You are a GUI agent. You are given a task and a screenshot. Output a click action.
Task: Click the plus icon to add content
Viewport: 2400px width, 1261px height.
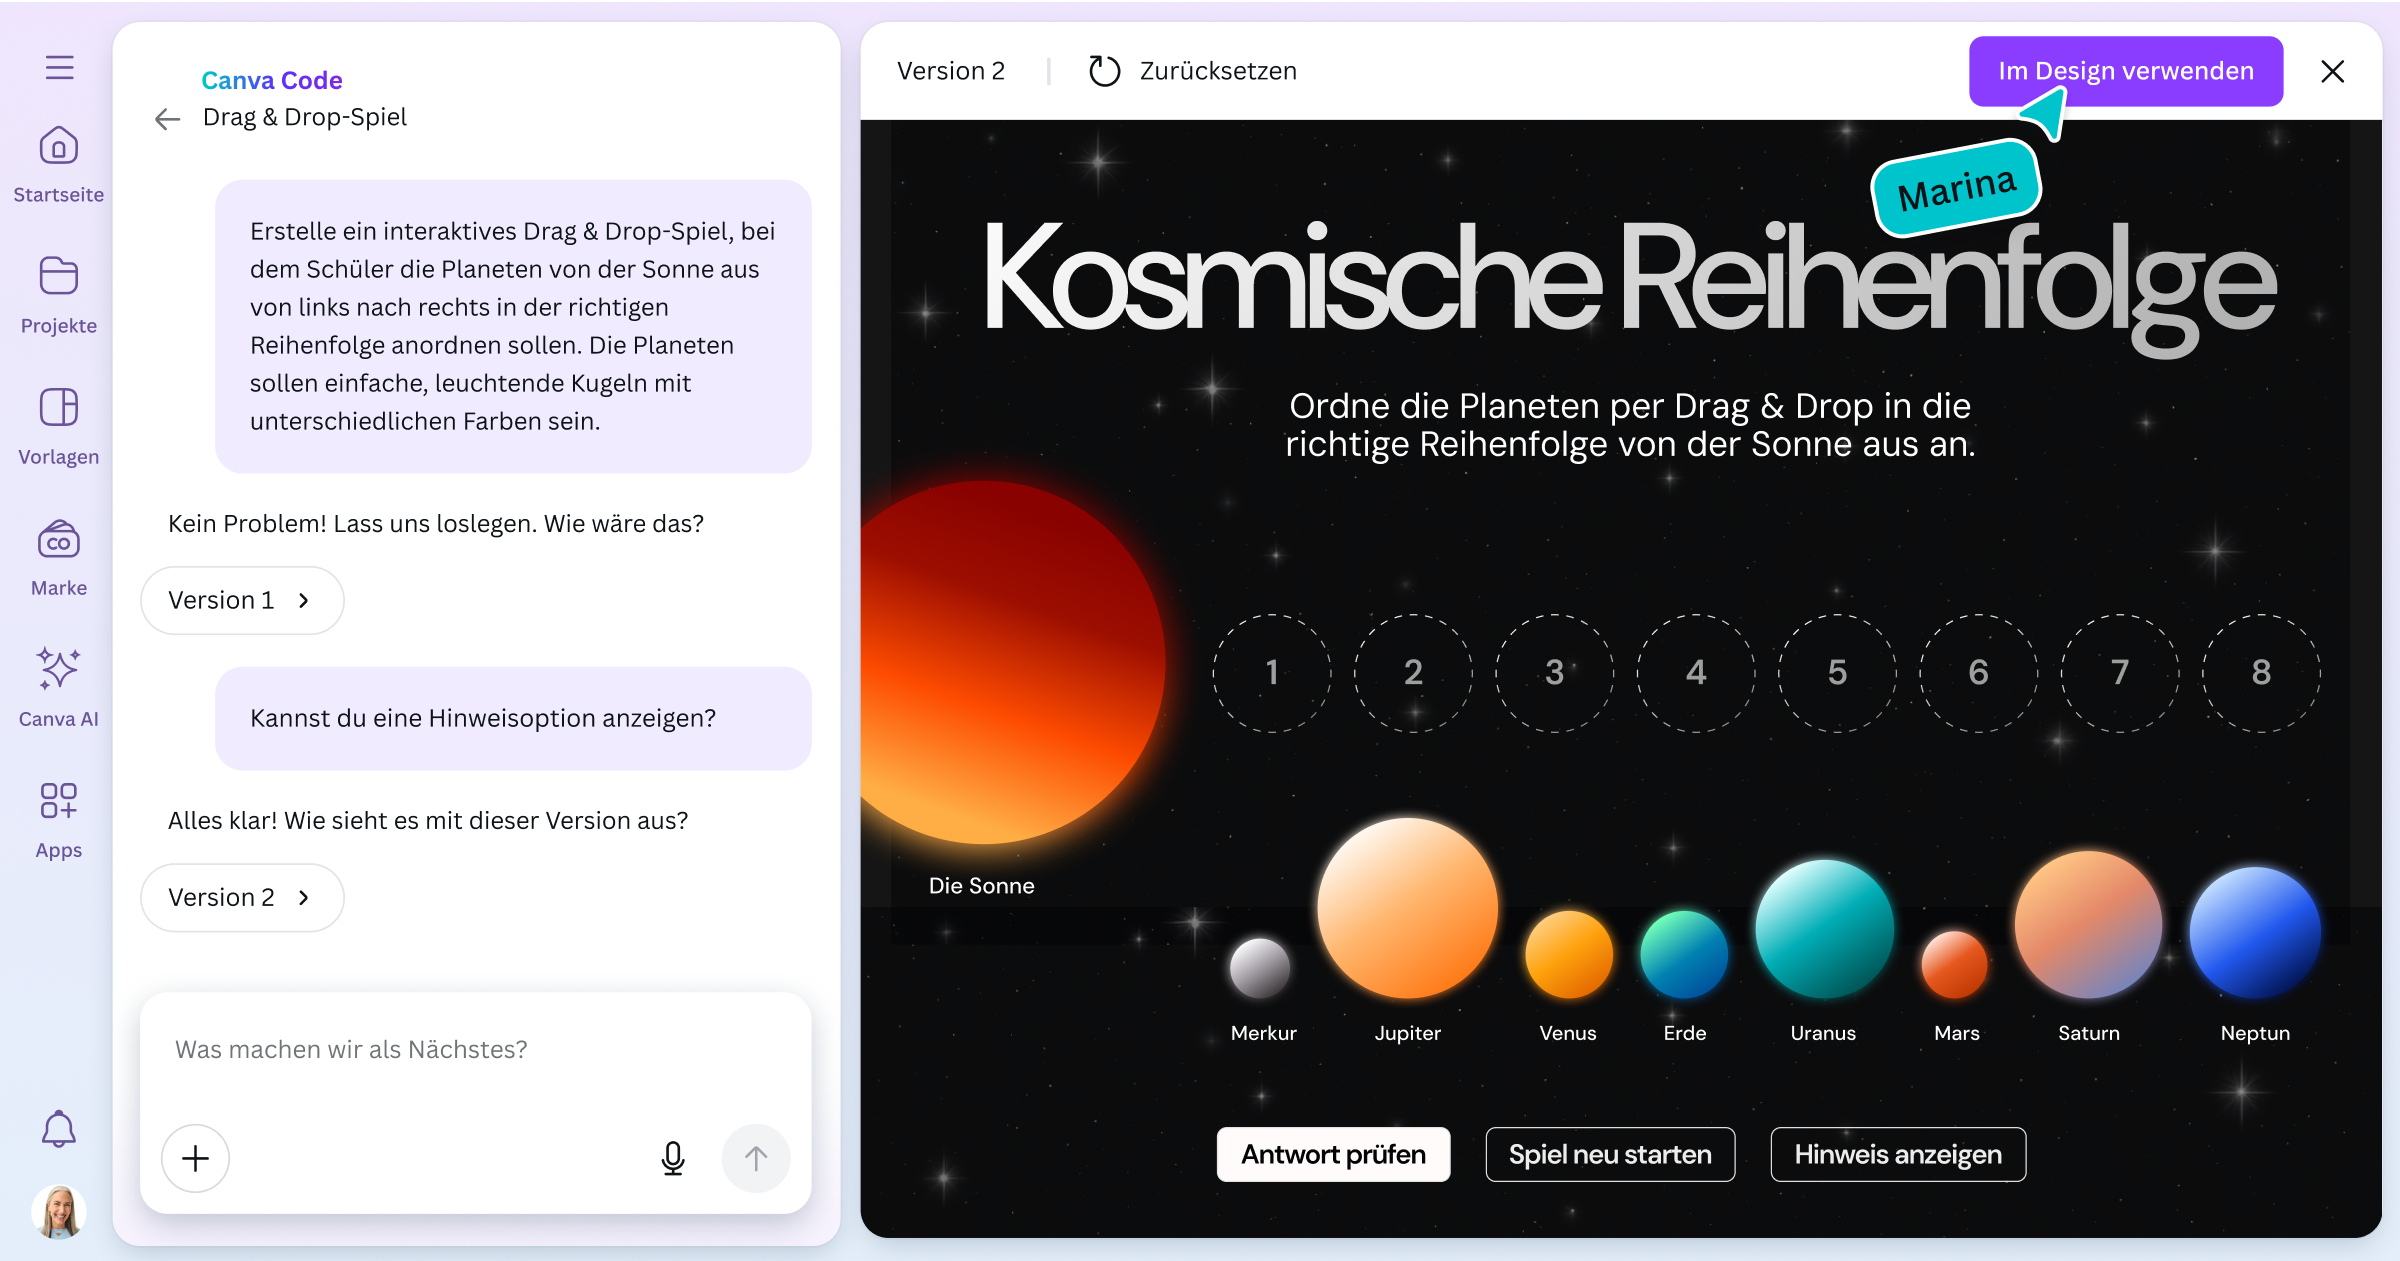(x=196, y=1158)
